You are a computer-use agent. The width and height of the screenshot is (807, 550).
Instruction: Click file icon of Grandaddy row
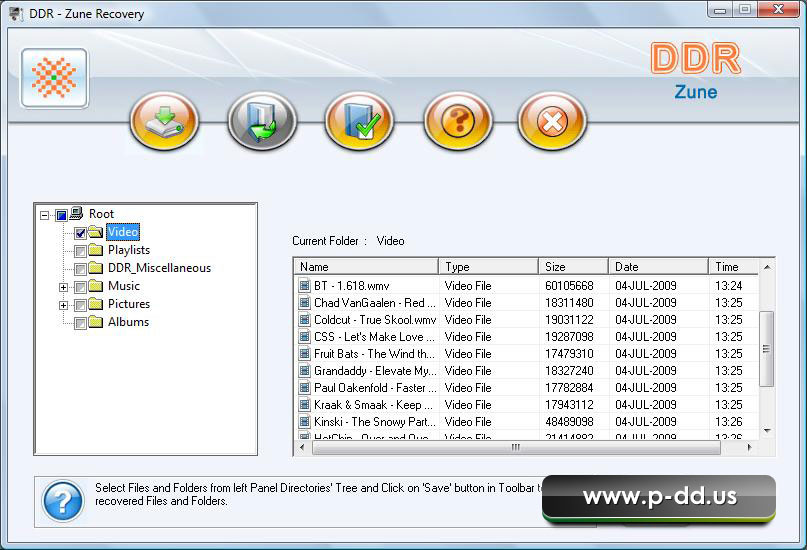tap(305, 370)
